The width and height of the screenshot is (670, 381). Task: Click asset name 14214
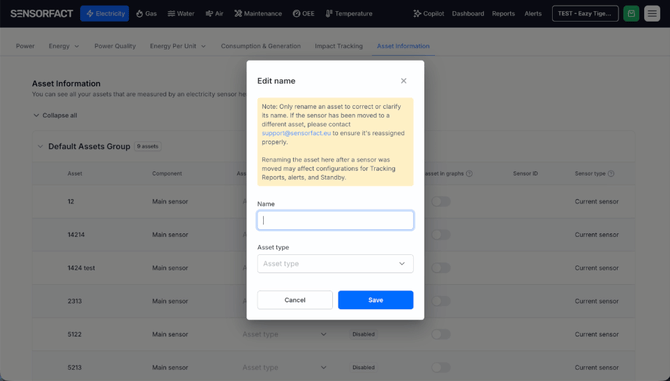(76, 234)
